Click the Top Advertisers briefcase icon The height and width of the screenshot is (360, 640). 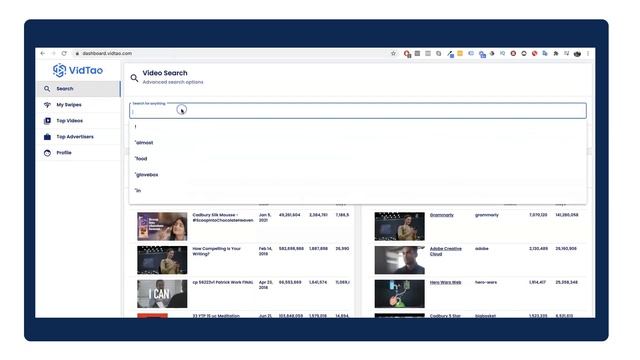click(47, 137)
